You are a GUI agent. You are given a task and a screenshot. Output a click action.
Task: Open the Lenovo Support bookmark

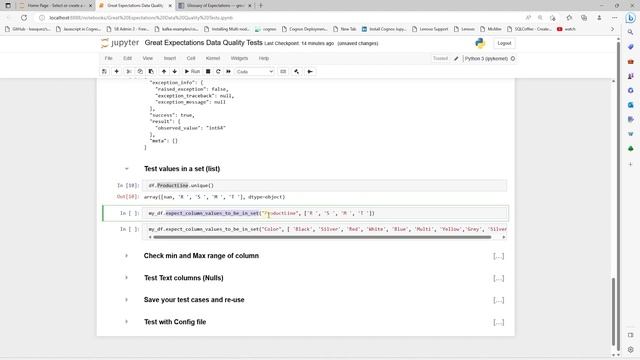(x=430, y=29)
